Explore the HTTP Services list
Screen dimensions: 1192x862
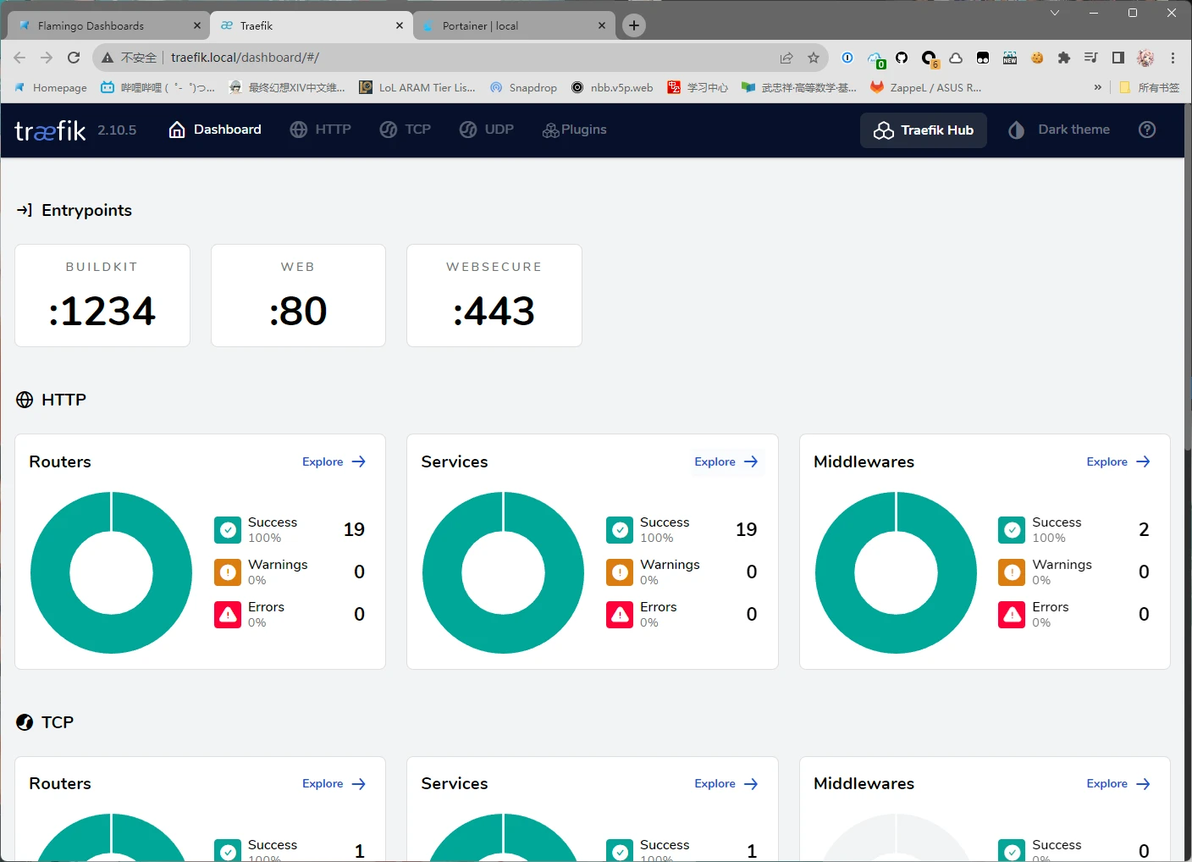coord(726,461)
